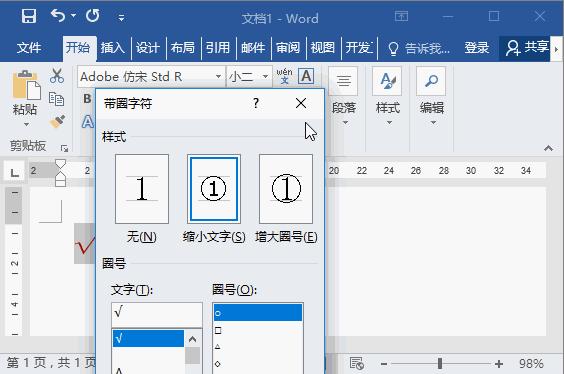This screenshot has height=374, width=564.
Task: Click the character border A icon
Action: click(306, 76)
